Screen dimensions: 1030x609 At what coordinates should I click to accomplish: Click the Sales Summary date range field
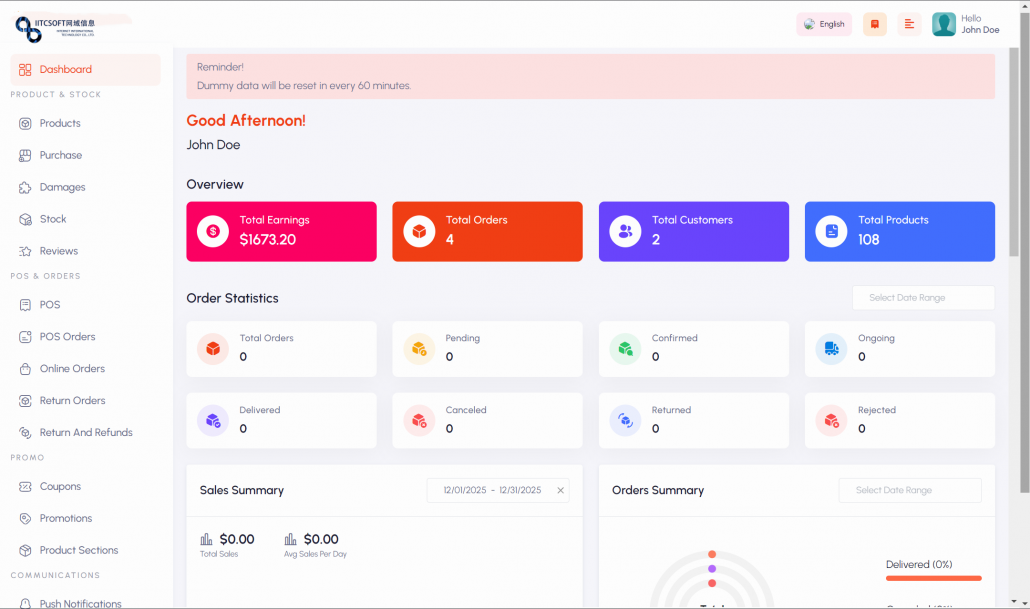point(491,490)
